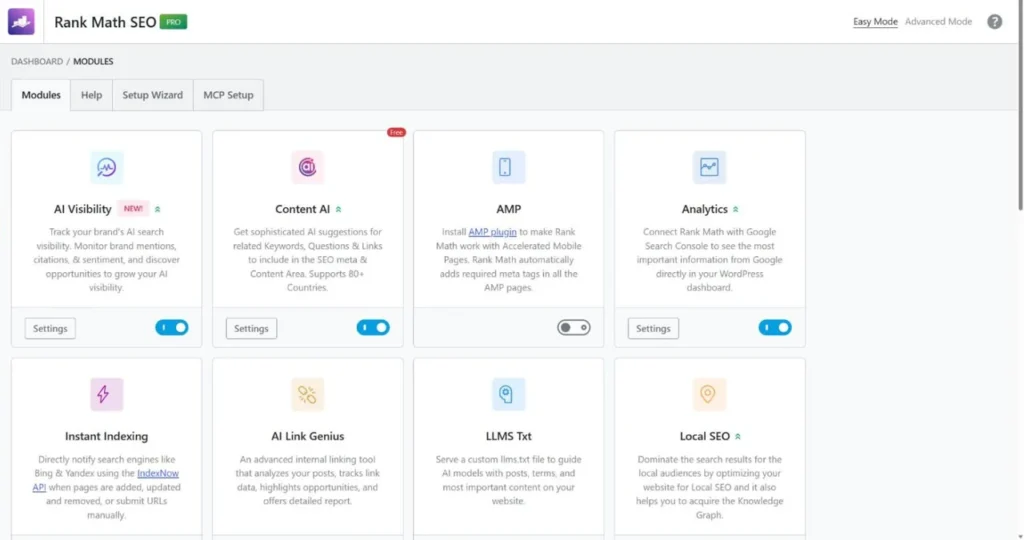This screenshot has width=1024, height=540.
Task: Switch to the Modules tab
Action: point(40,95)
